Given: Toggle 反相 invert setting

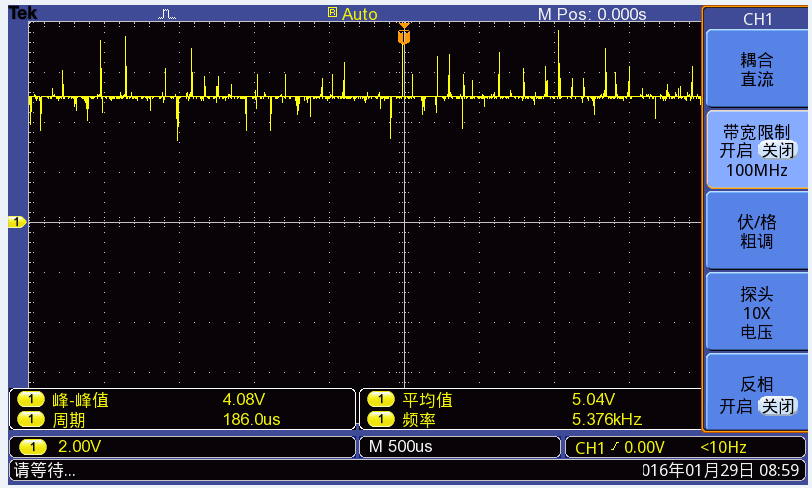Looking at the screenshot, I should coord(757,393).
